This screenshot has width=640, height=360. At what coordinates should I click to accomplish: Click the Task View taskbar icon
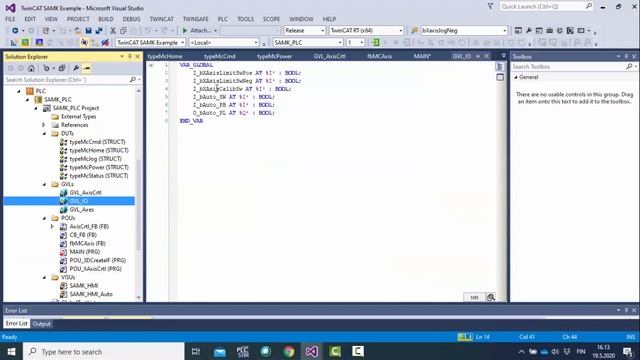click(x=196, y=351)
